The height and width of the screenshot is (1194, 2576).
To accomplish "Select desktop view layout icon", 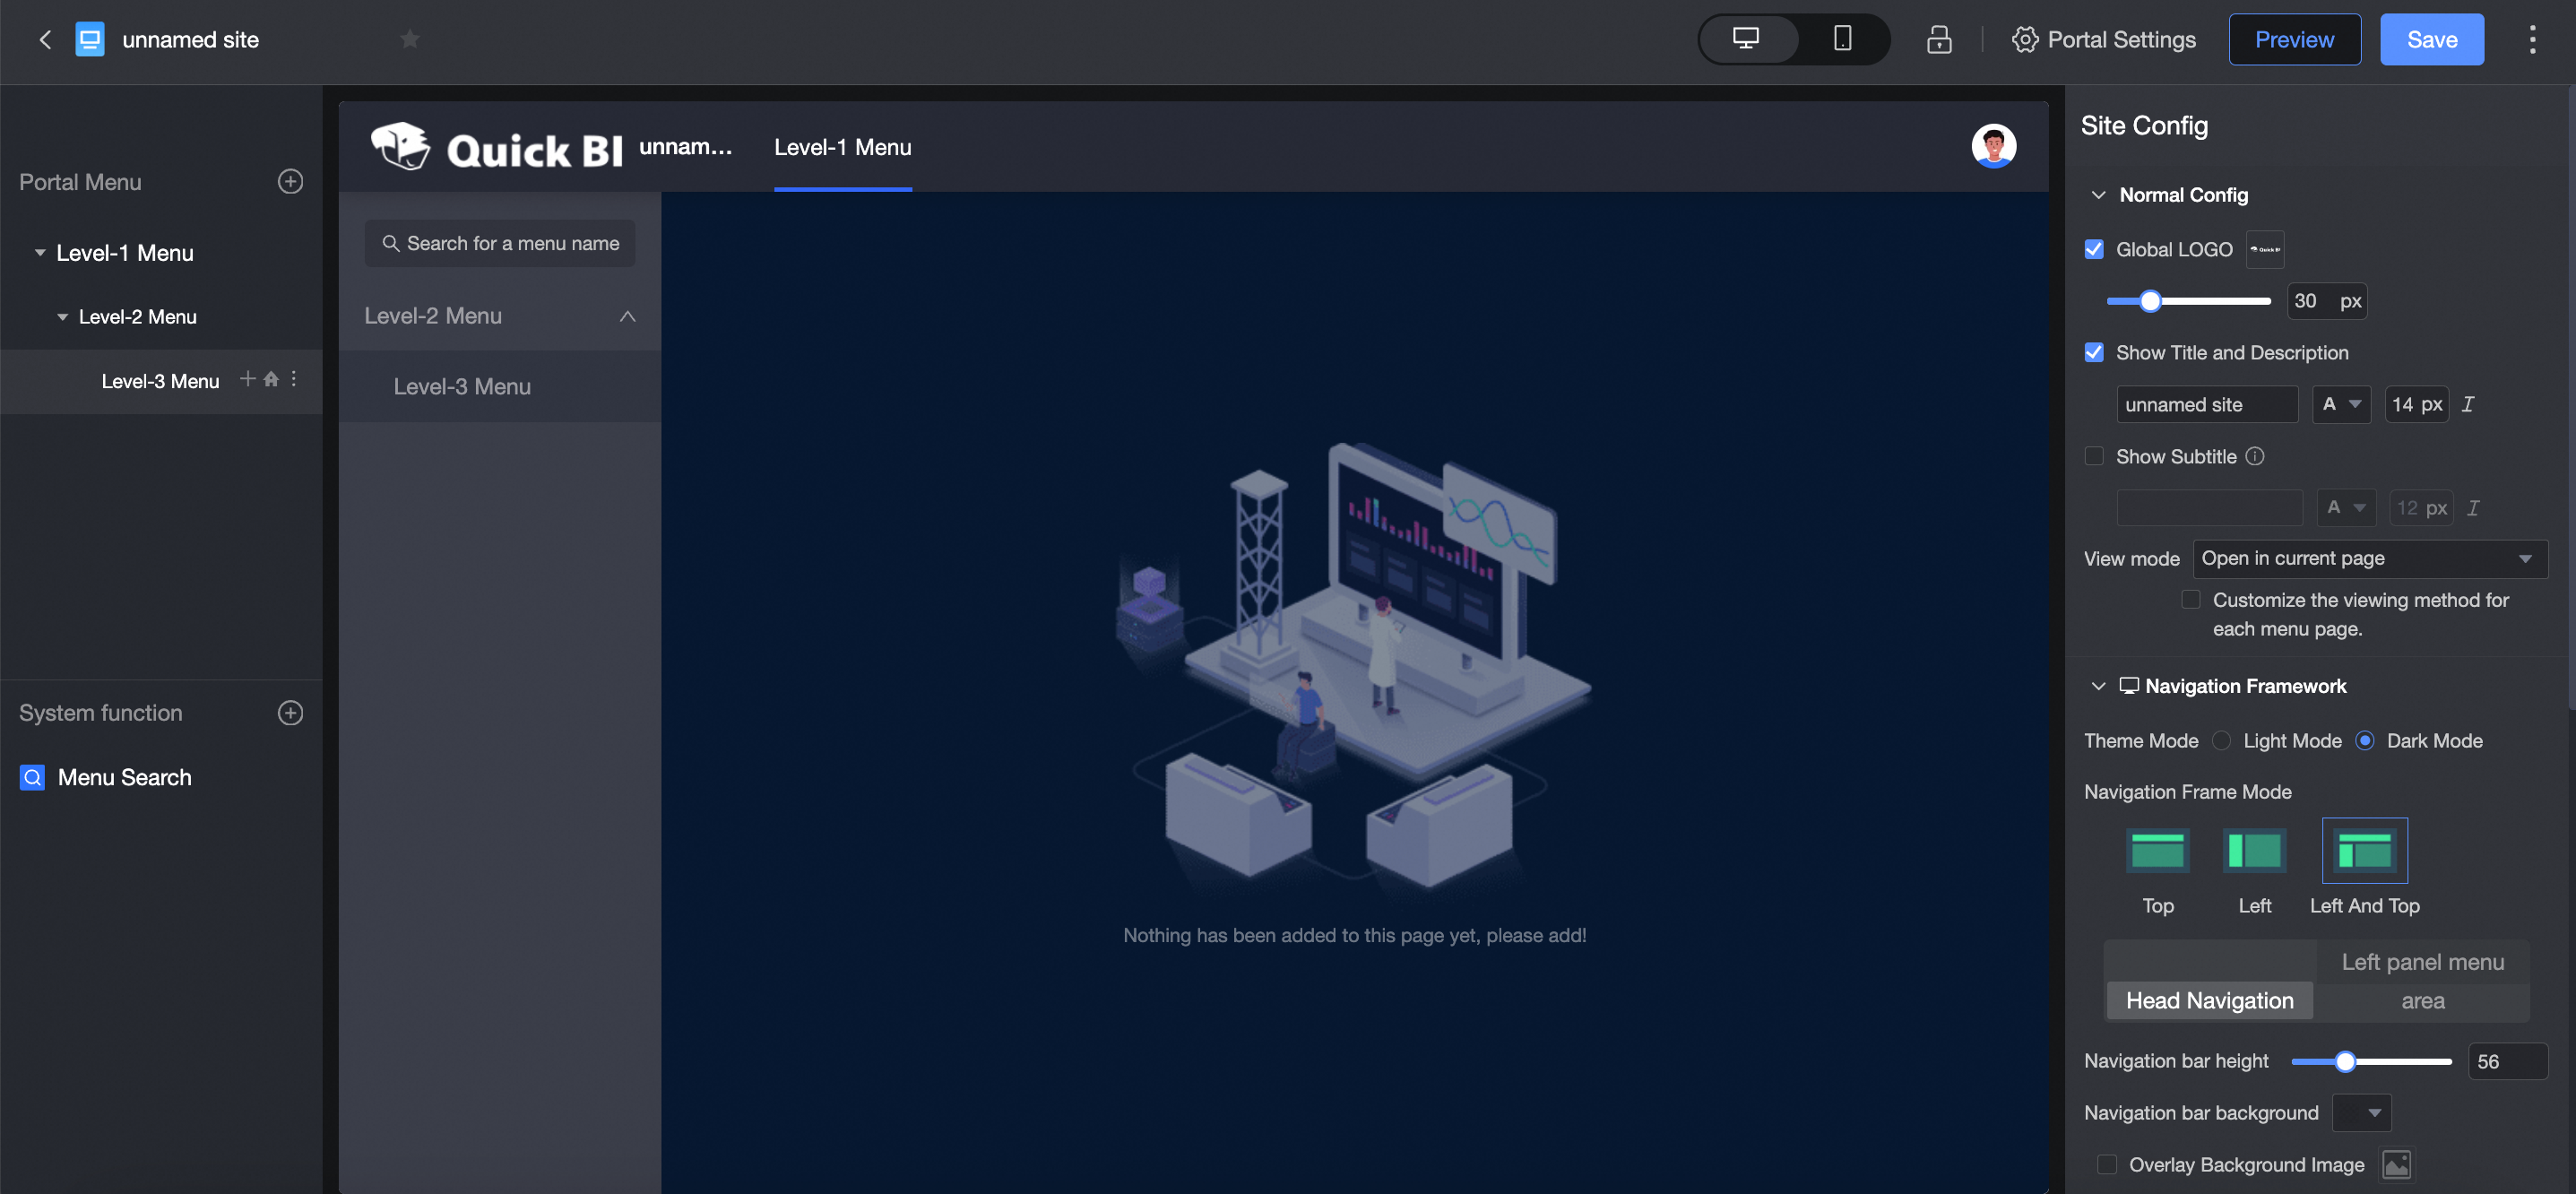I will tap(1745, 39).
